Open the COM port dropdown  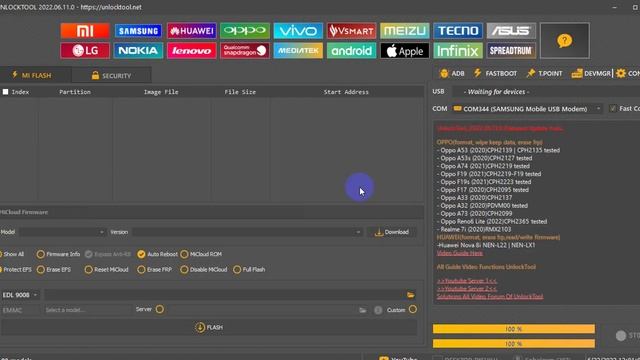pos(527,109)
